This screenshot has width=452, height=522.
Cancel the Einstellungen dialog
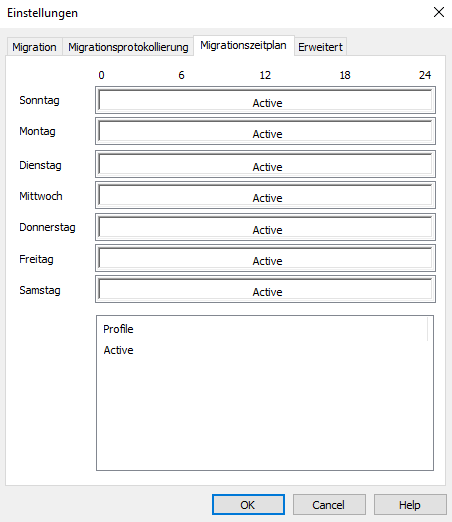click(329, 505)
